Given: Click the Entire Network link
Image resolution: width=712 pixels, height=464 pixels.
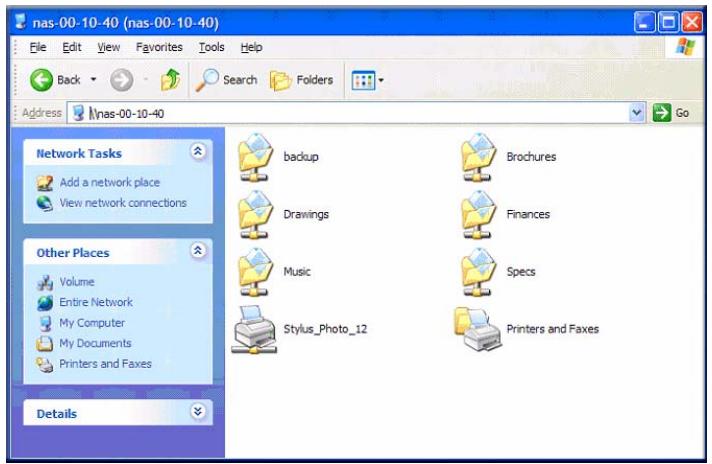Looking at the screenshot, I should pos(96,302).
